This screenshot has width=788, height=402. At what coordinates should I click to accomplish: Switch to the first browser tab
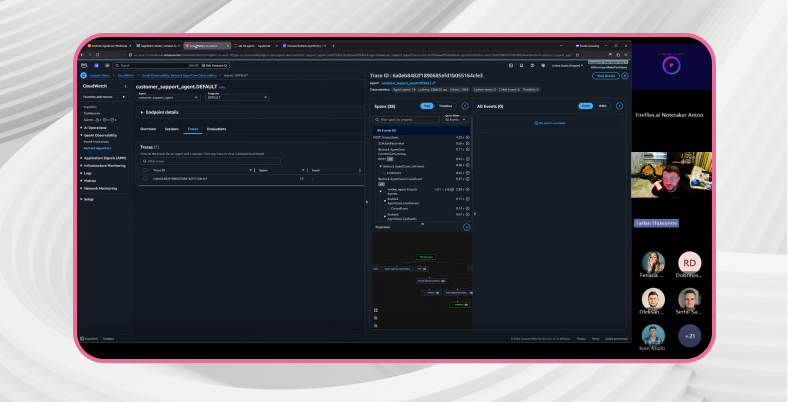[109, 46]
